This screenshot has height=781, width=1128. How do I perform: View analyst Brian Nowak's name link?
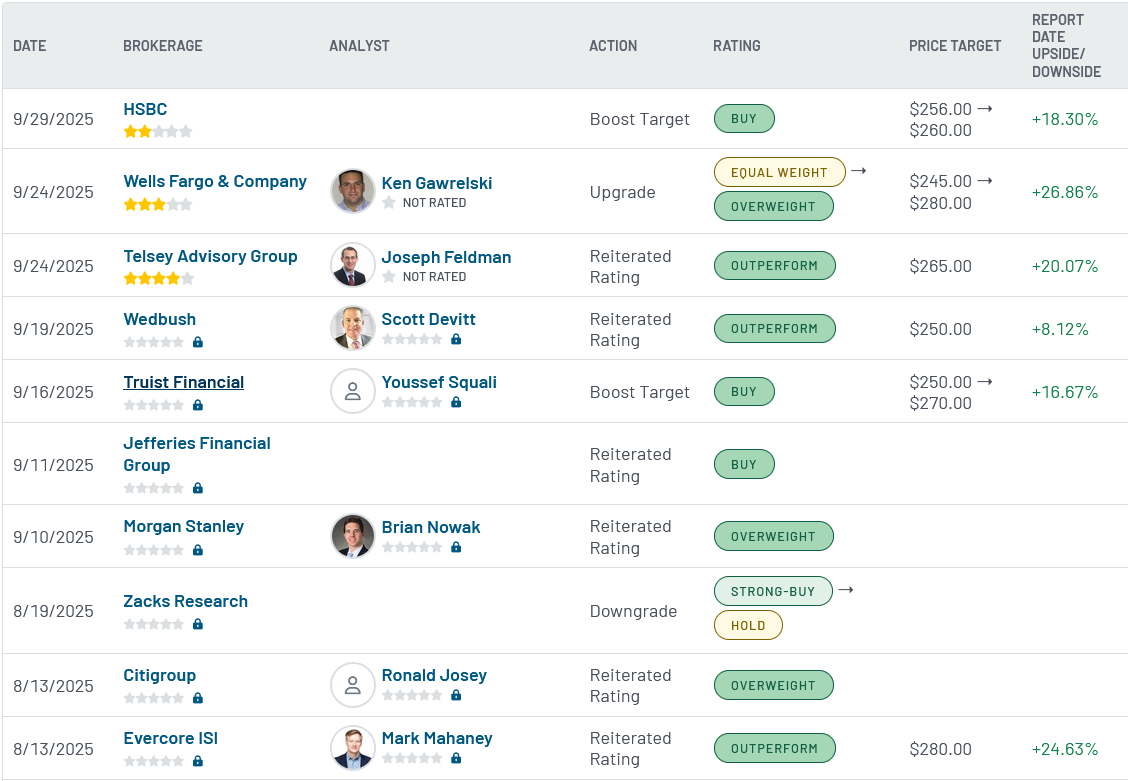[431, 527]
